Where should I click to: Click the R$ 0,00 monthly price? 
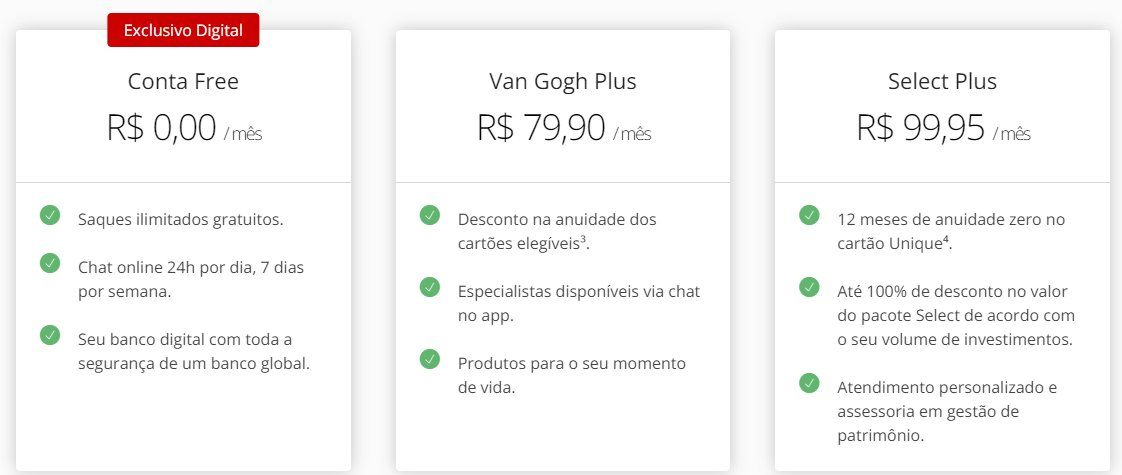(x=184, y=129)
